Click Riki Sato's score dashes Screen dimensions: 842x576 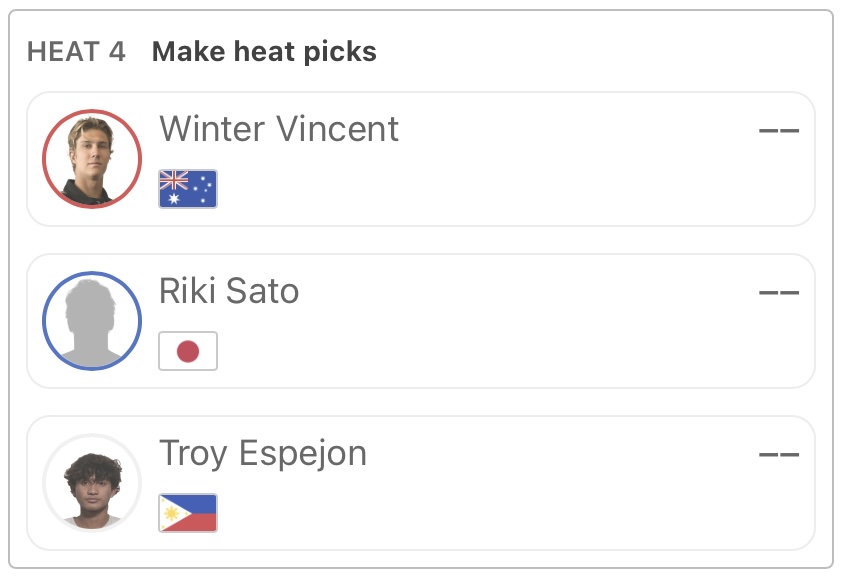tap(779, 292)
